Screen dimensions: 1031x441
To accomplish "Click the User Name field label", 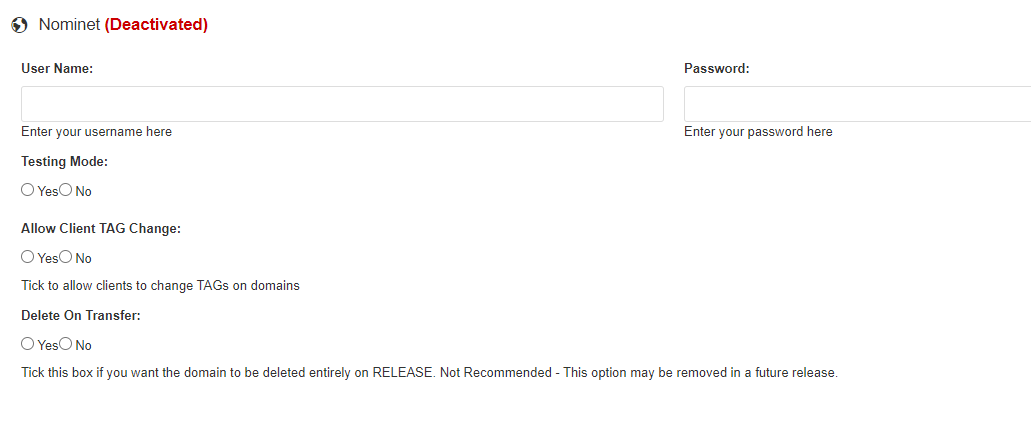I will tap(57, 68).
